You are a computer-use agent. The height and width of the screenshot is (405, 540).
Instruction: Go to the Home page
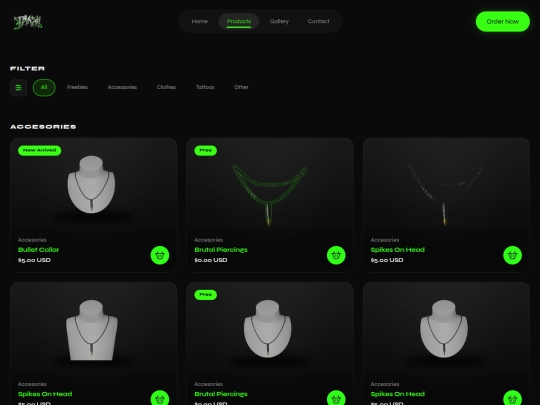coord(199,21)
